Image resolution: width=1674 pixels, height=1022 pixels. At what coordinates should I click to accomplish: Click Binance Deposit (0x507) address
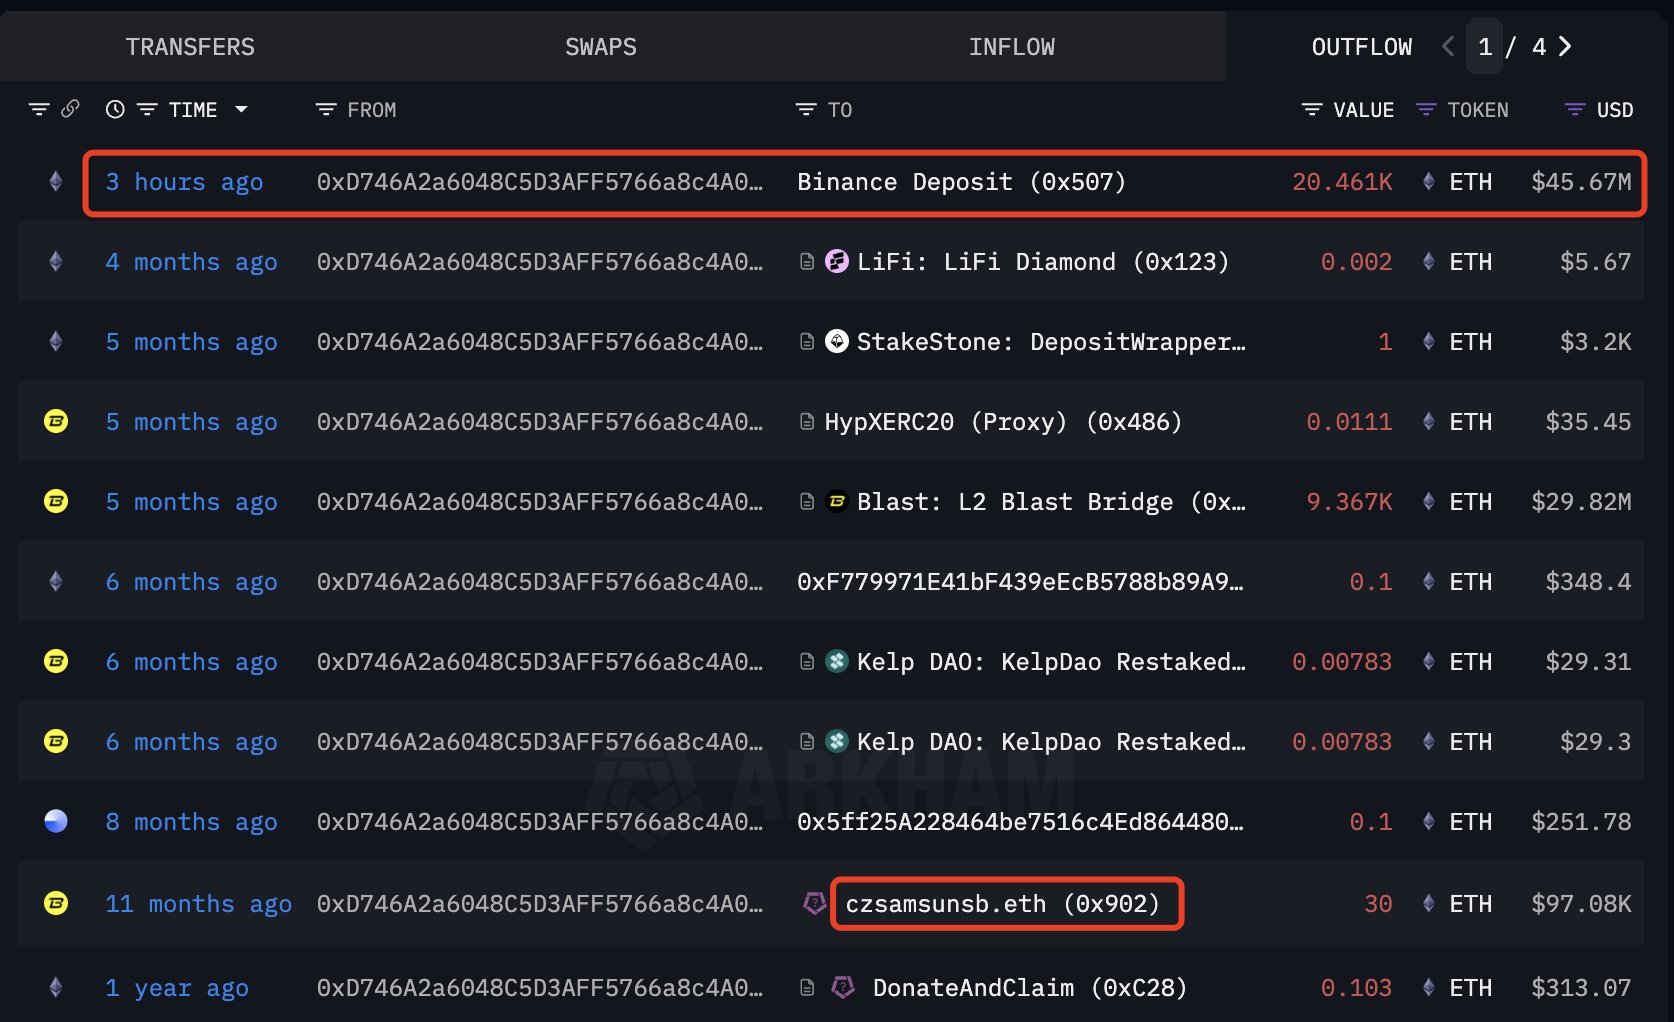pos(961,182)
